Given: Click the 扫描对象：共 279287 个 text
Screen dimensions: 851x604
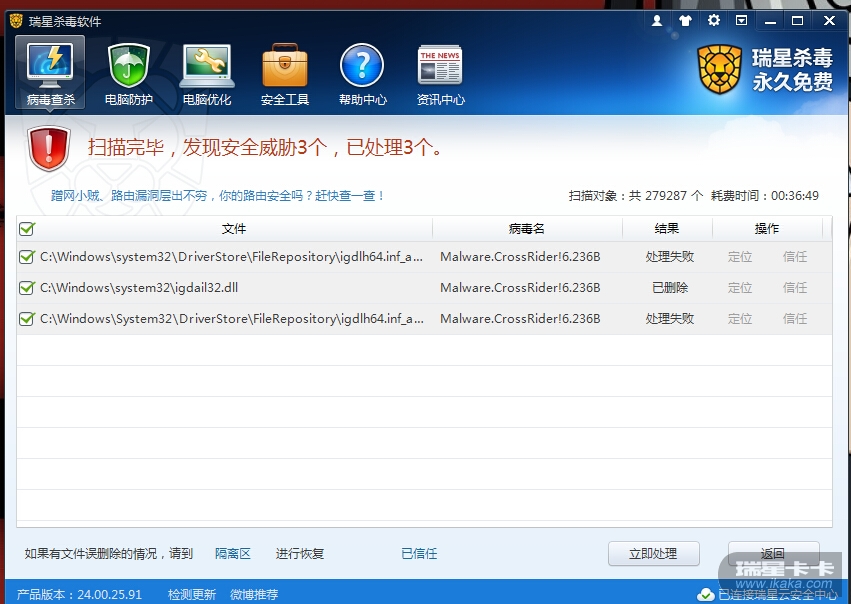Looking at the screenshot, I should (x=636, y=195).
